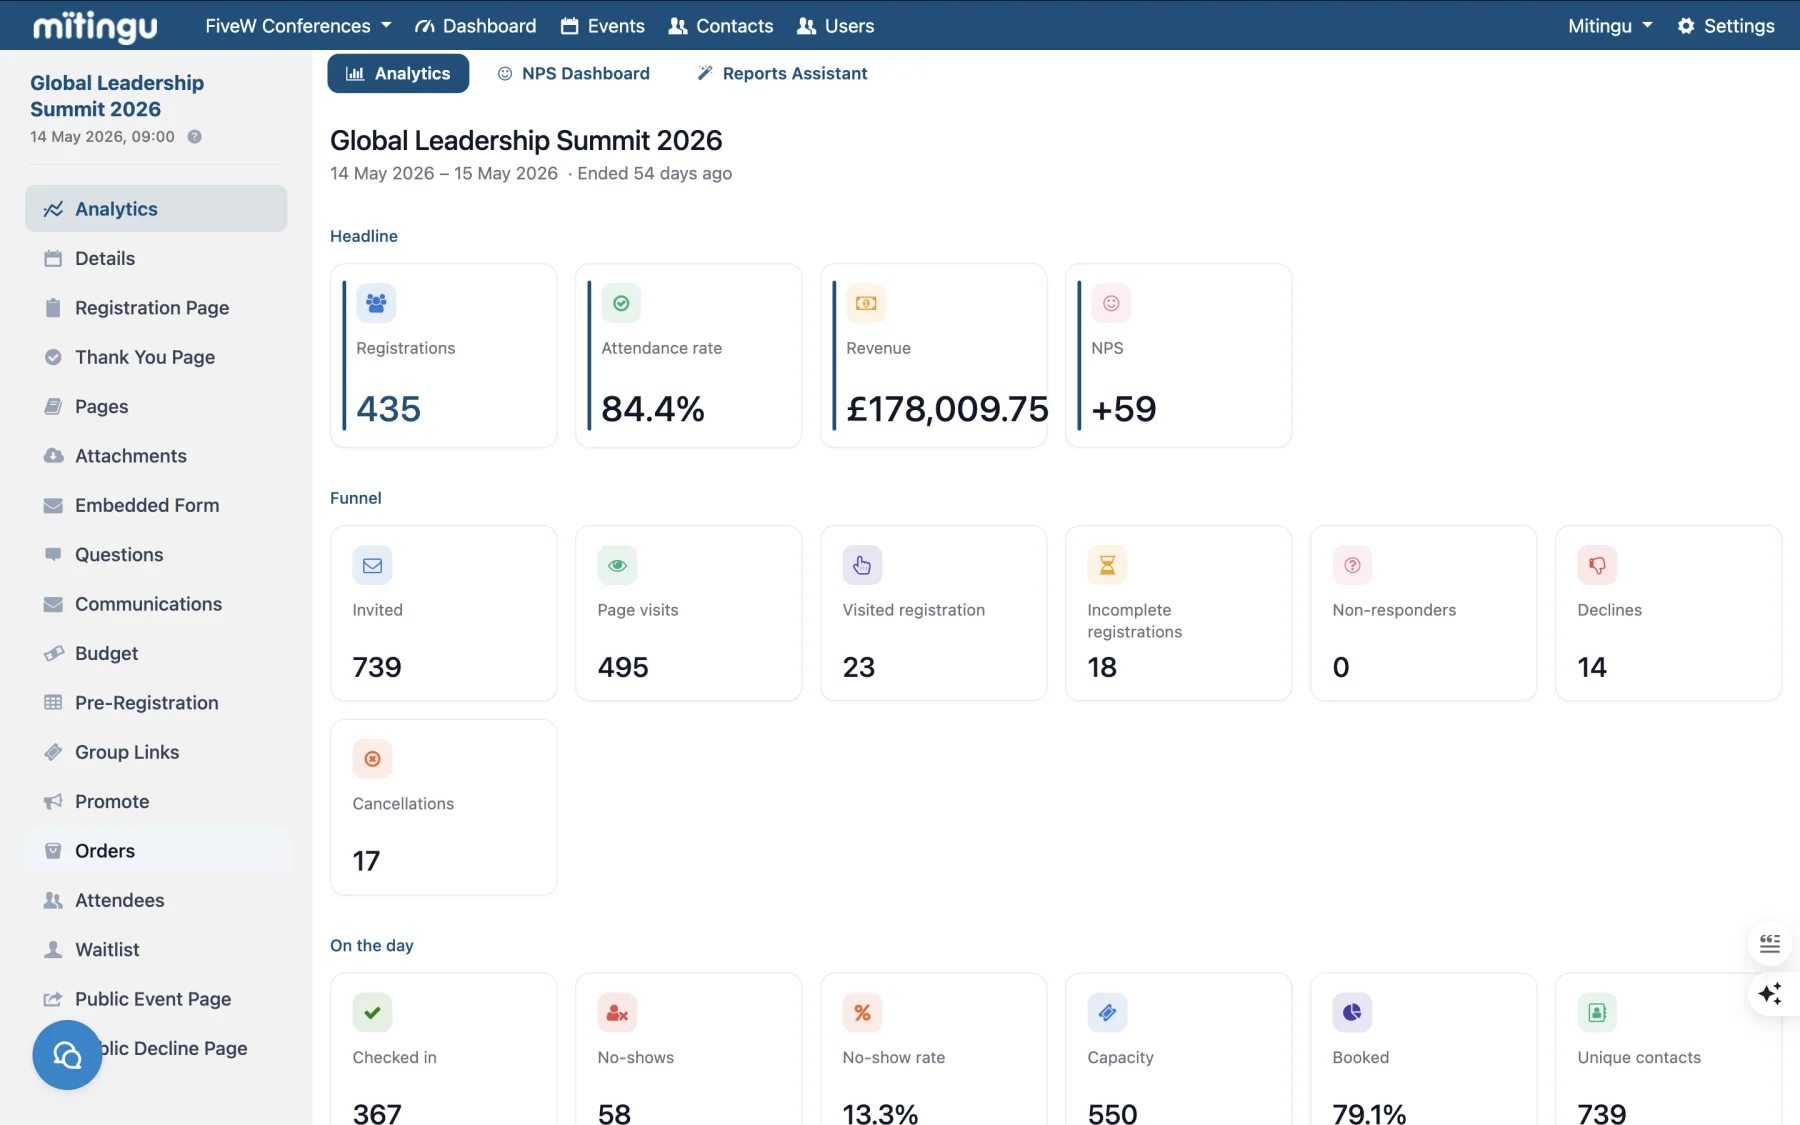Image resolution: width=1800 pixels, height=1125 pixels.
Task: Click the Incomplete registrations hourglass icon
Action: point(1107,565)
